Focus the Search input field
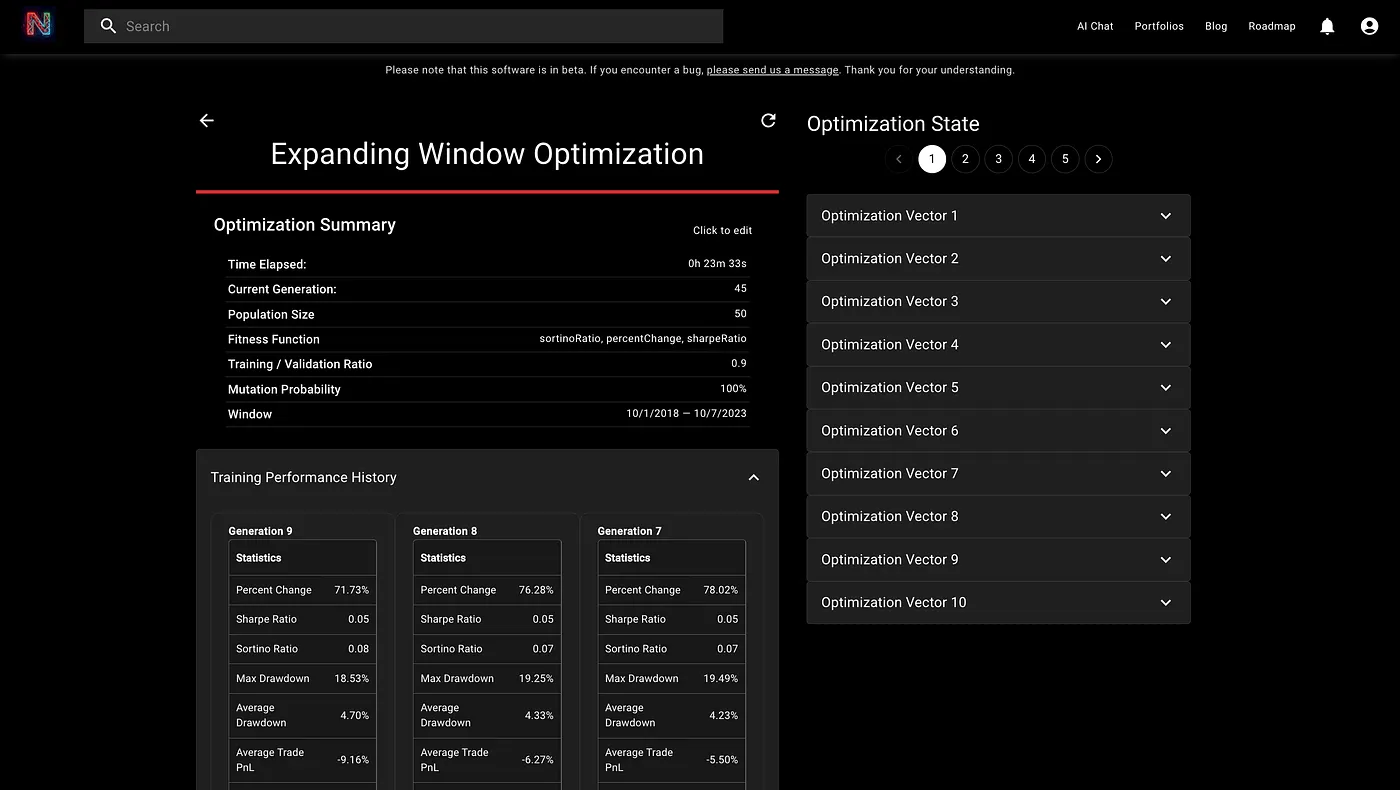The height and width of the screenshot is (790, 1400). (x=403, y=26)
